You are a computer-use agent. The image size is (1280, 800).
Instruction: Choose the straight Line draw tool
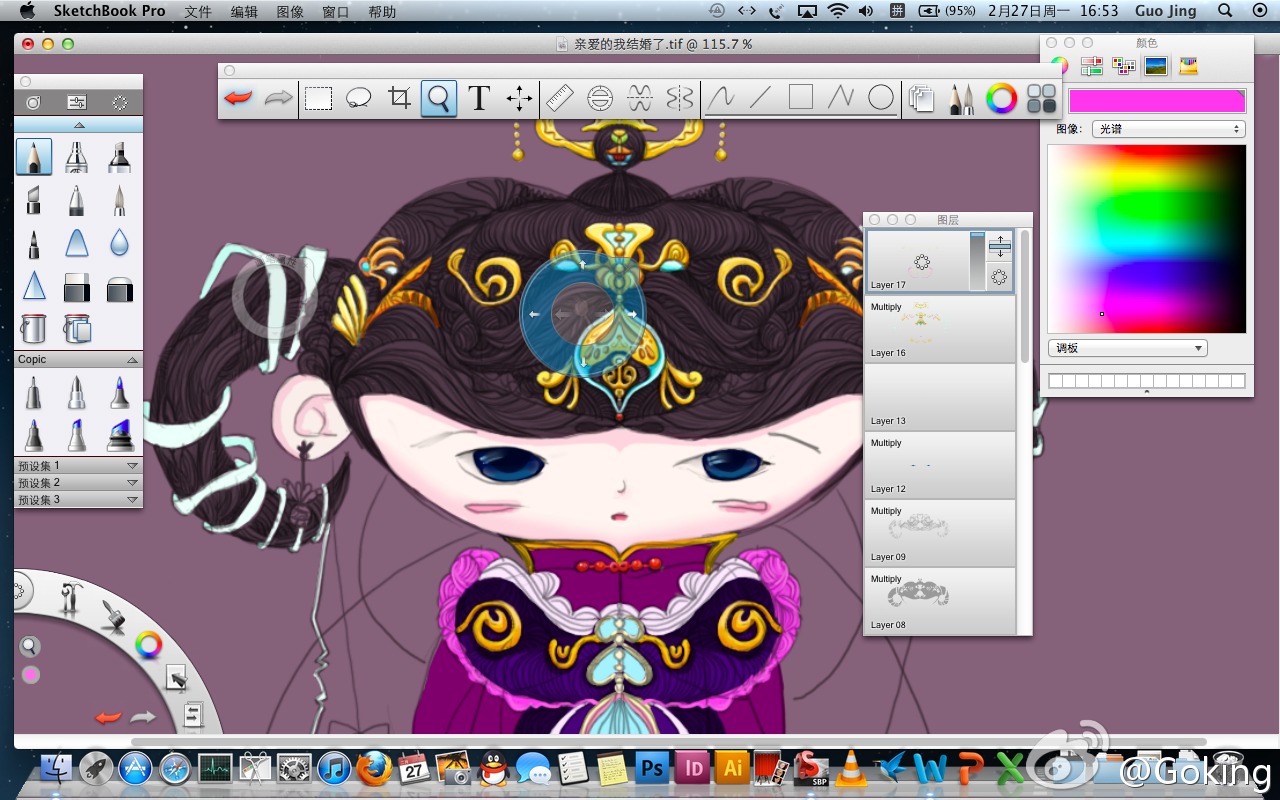click(x=761, y=98)
